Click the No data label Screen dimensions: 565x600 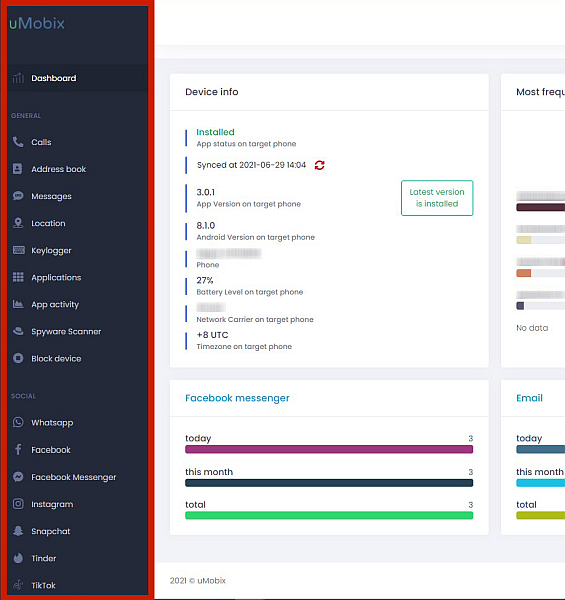coord(532,328)
